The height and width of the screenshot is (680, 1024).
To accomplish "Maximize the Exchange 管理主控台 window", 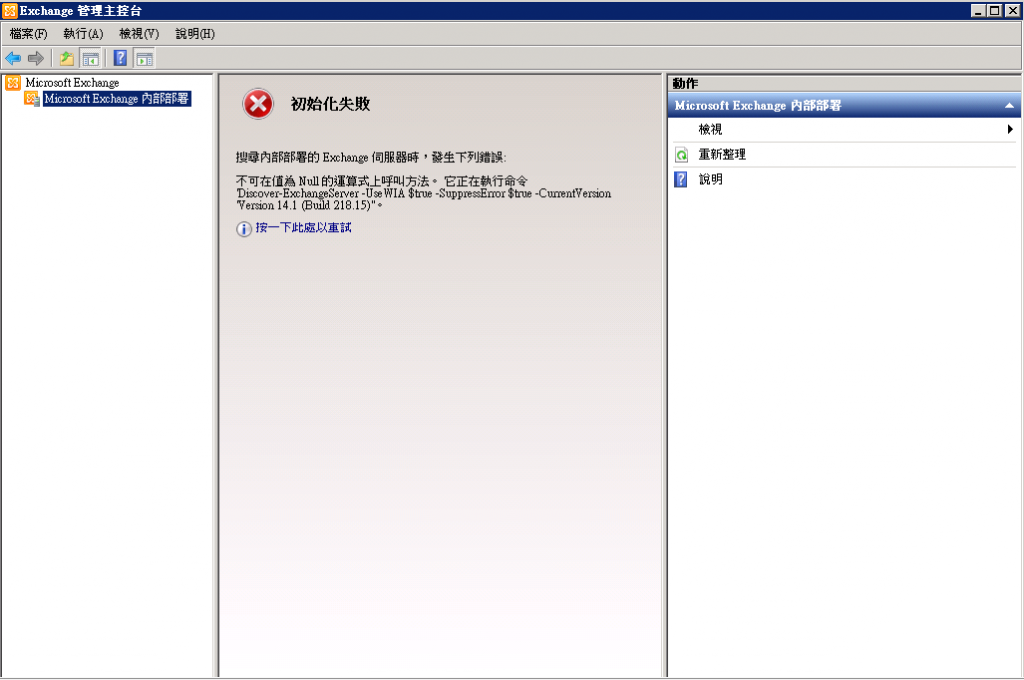I will [x=995, y=10].
